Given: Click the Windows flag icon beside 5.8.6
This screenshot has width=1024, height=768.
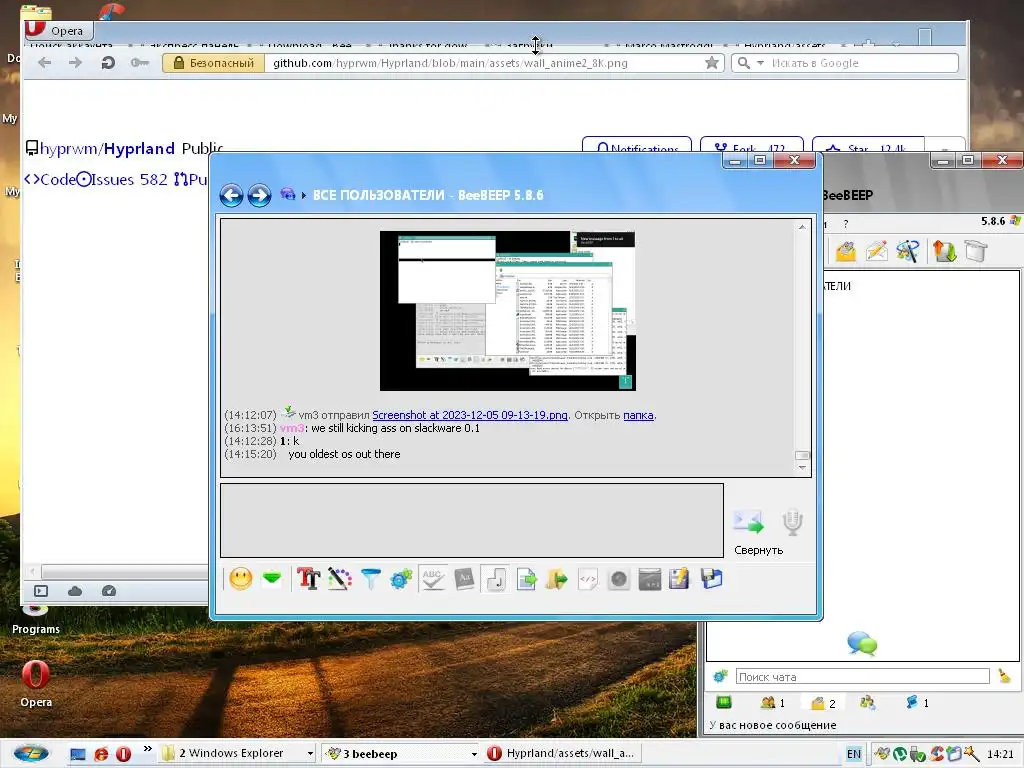Looking at the screenshot, I should [x=1016, y=221].
